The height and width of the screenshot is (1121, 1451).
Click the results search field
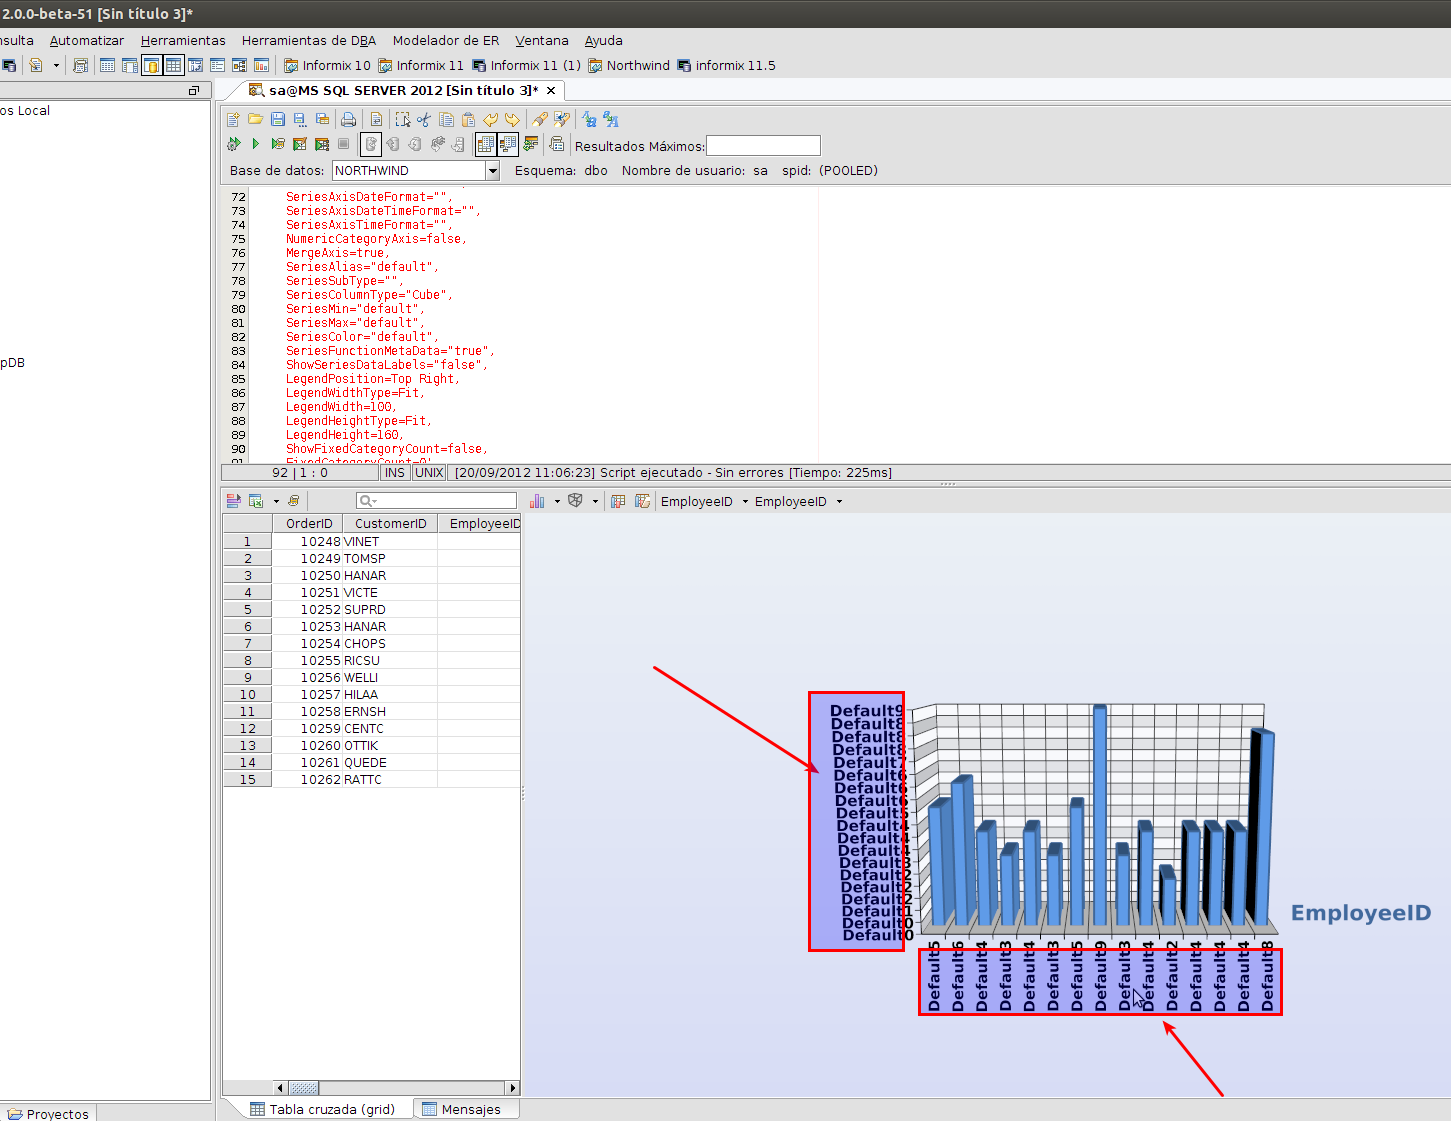click(x=436, y=501)
